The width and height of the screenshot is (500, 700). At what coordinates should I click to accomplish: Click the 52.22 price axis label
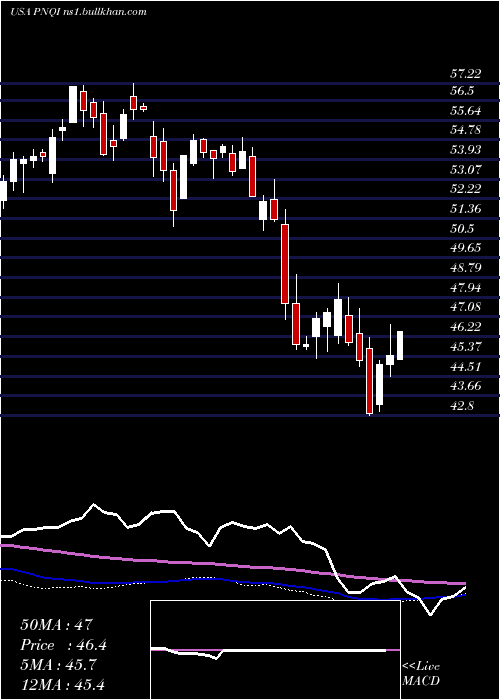tap(465, 189)
